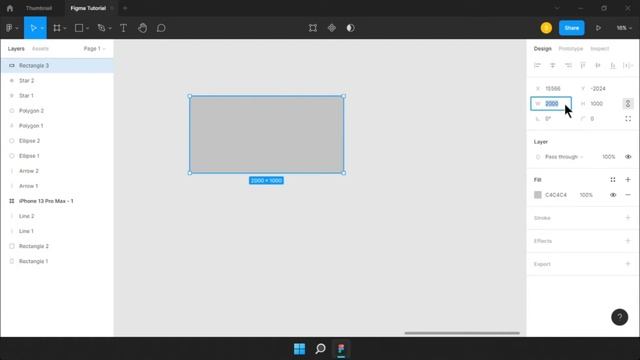The image size is (640, 360).
Task: Click Align left icon
Action: click(x=538, y=65)
